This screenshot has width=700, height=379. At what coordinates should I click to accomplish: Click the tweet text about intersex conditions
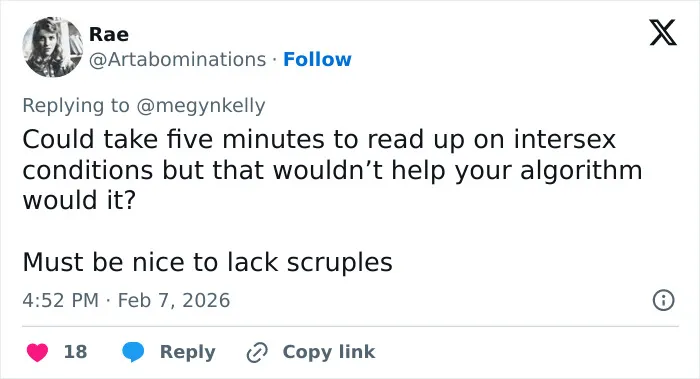pos(333,169)
